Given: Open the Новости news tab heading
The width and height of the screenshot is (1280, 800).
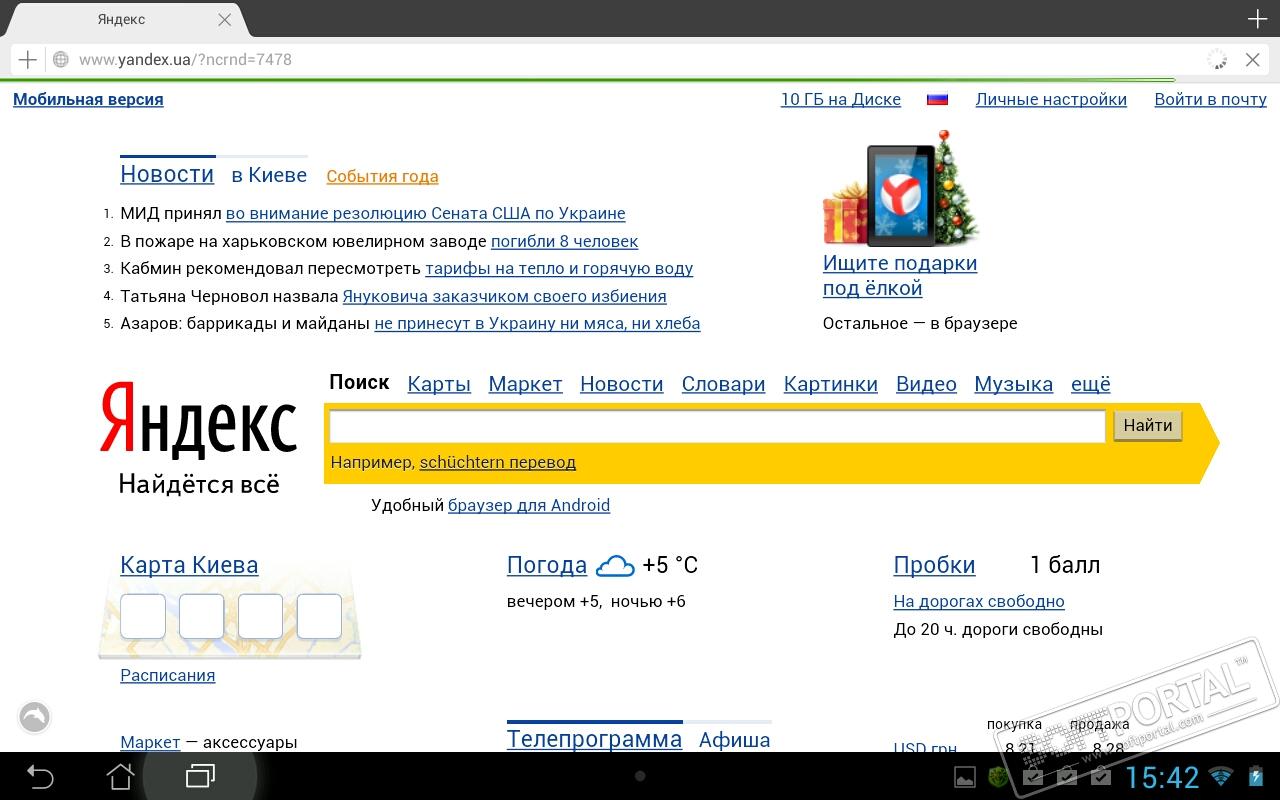Looking at the screenshot, I should point(167,174).
